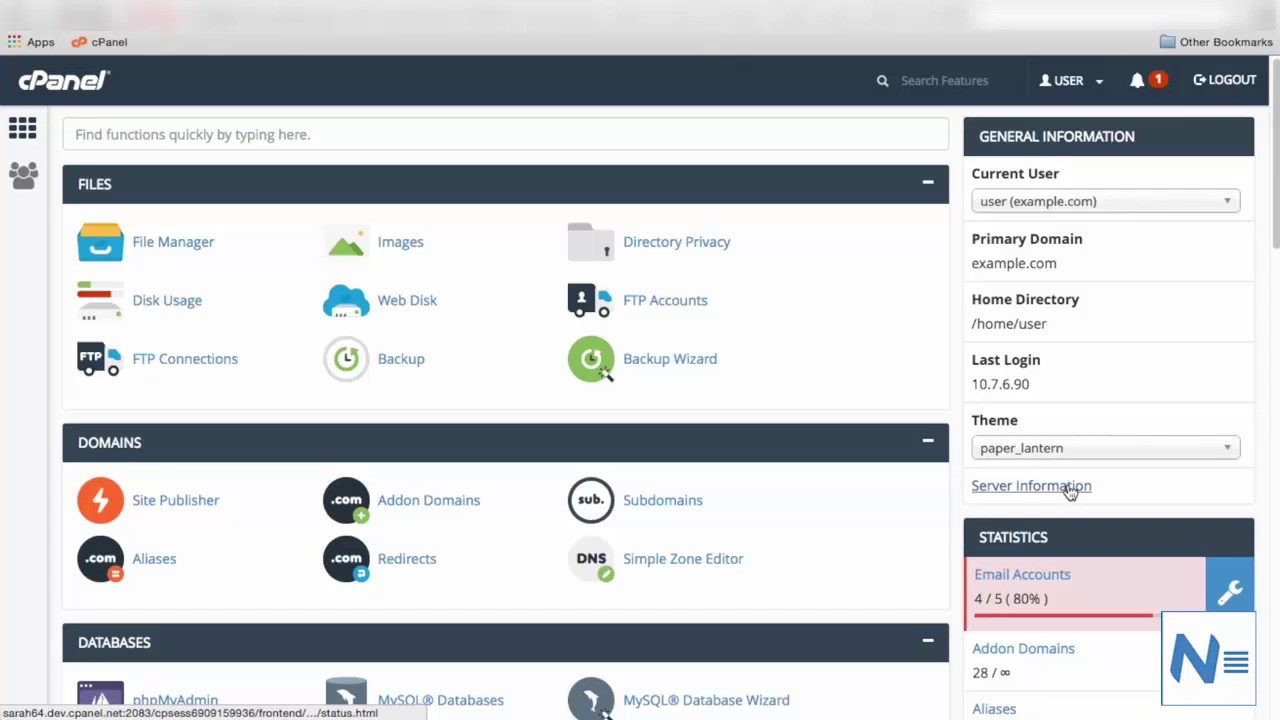The width and height of the screenshot is (1280, 720).
Task: Open the Directory Privacy folder icon
Action: (x=591, y=242)
